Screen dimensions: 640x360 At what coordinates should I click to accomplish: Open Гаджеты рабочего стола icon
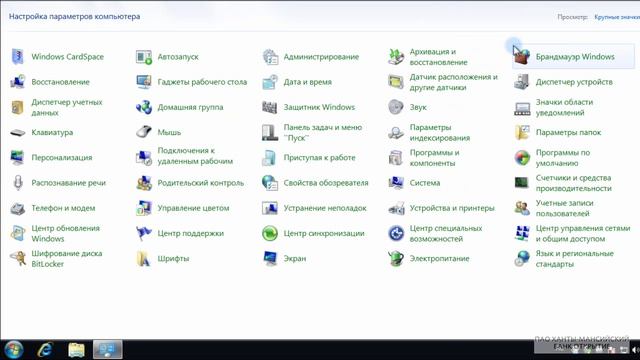[x=144, y=82]
